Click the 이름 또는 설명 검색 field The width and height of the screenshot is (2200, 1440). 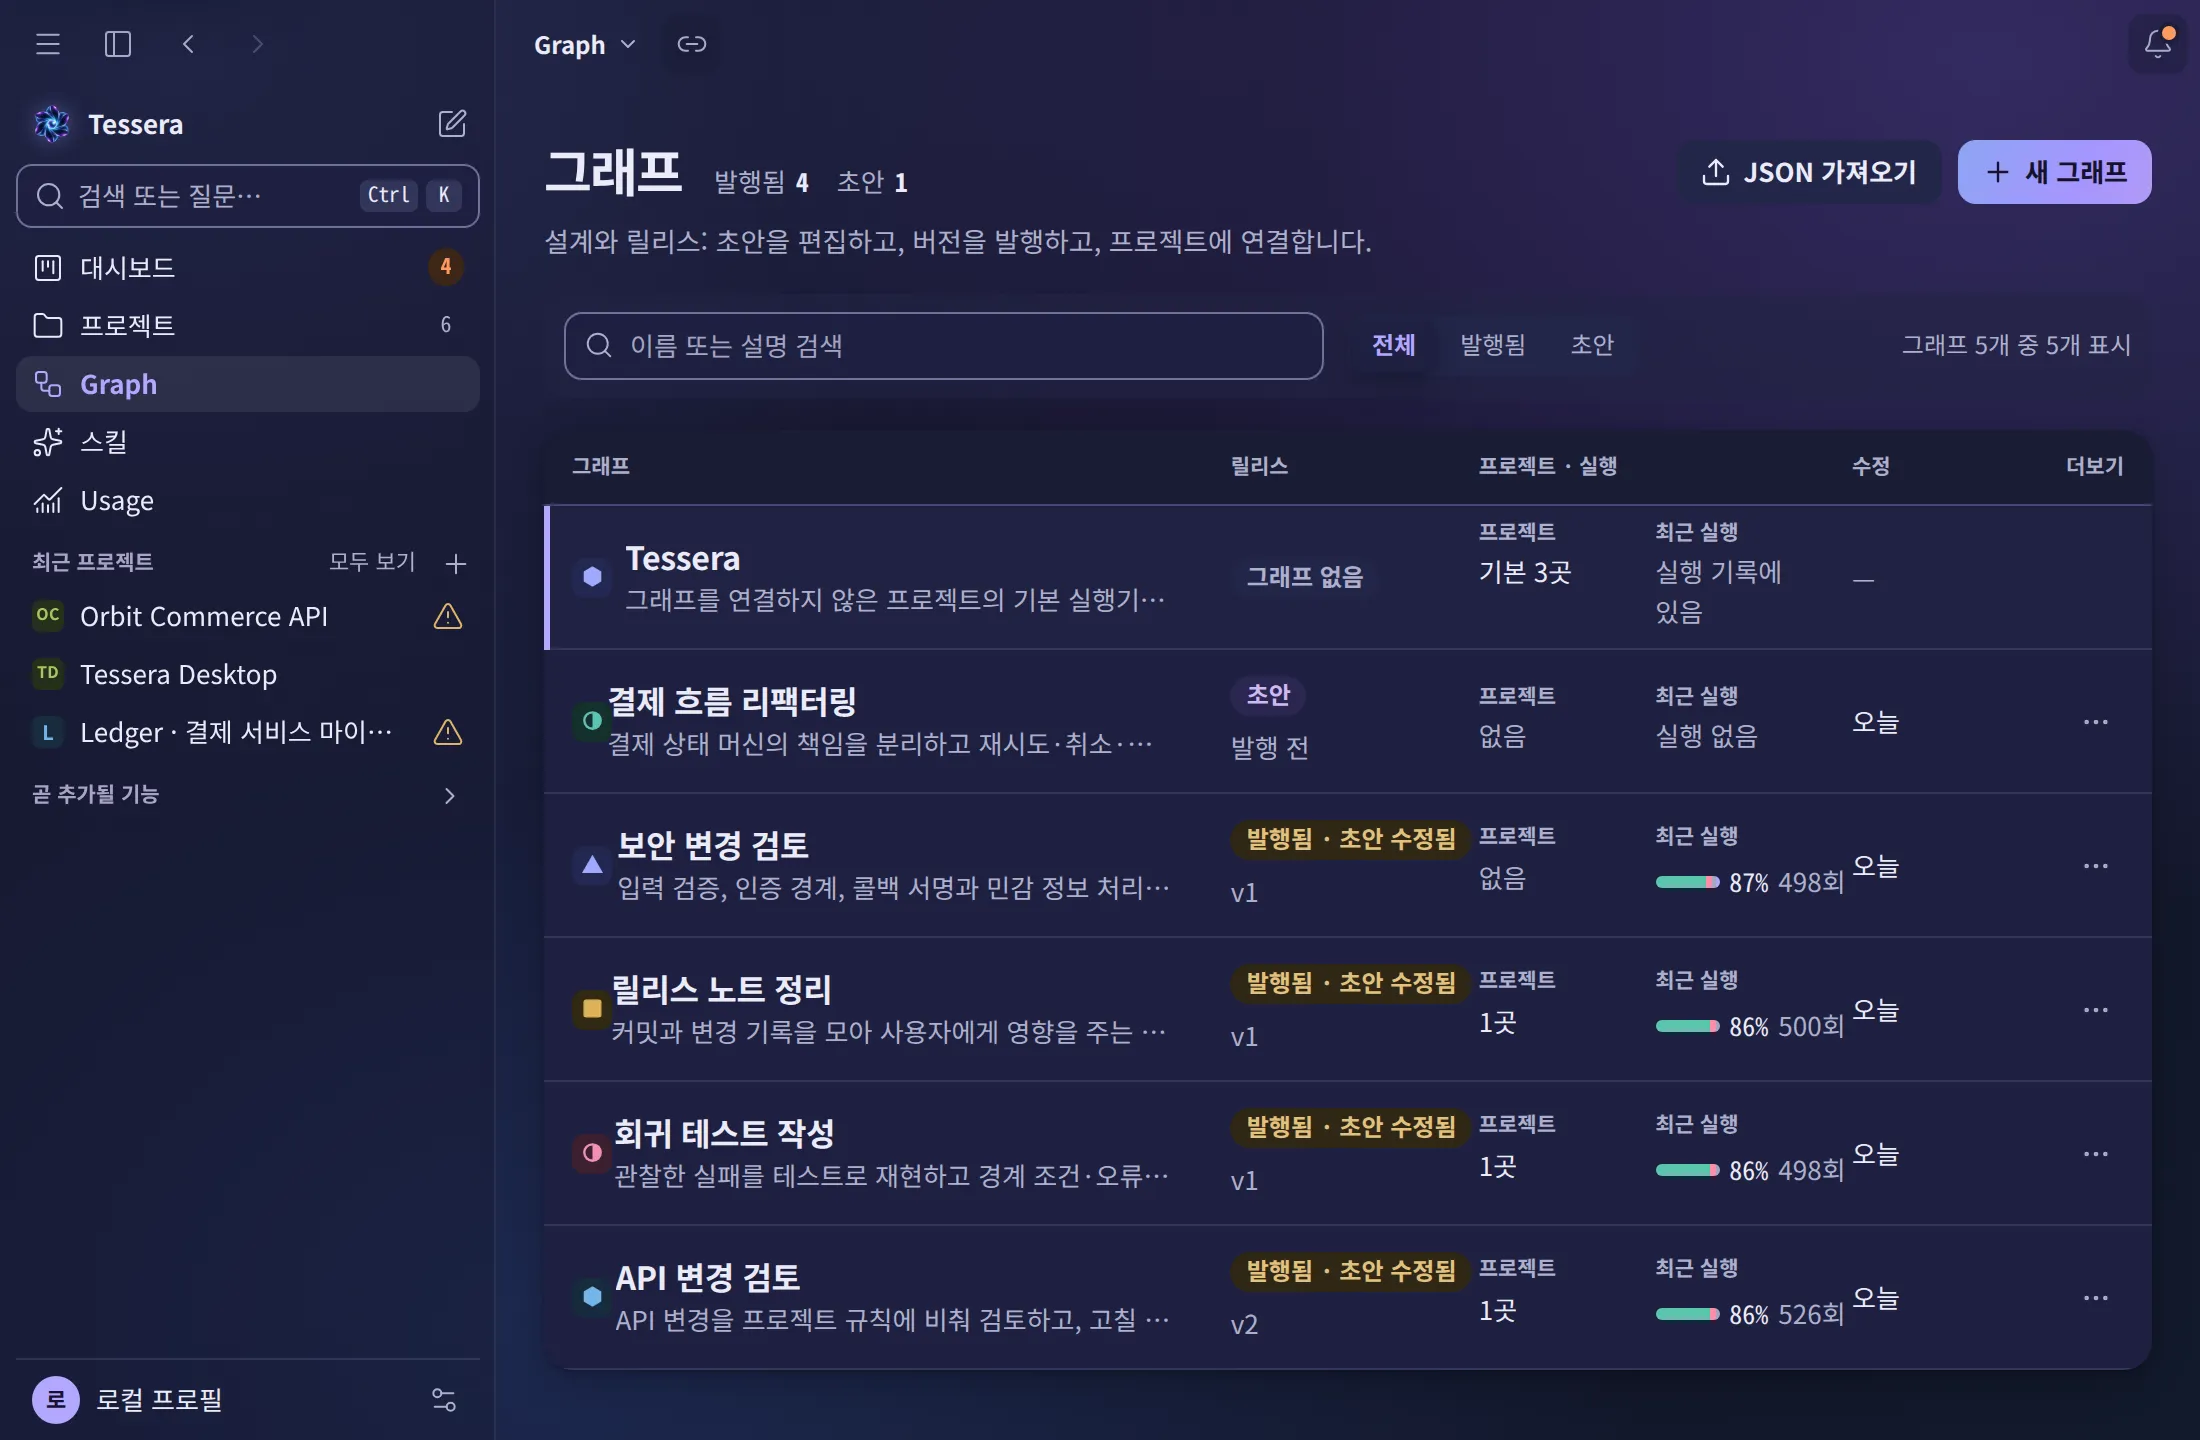pos(943,346)
